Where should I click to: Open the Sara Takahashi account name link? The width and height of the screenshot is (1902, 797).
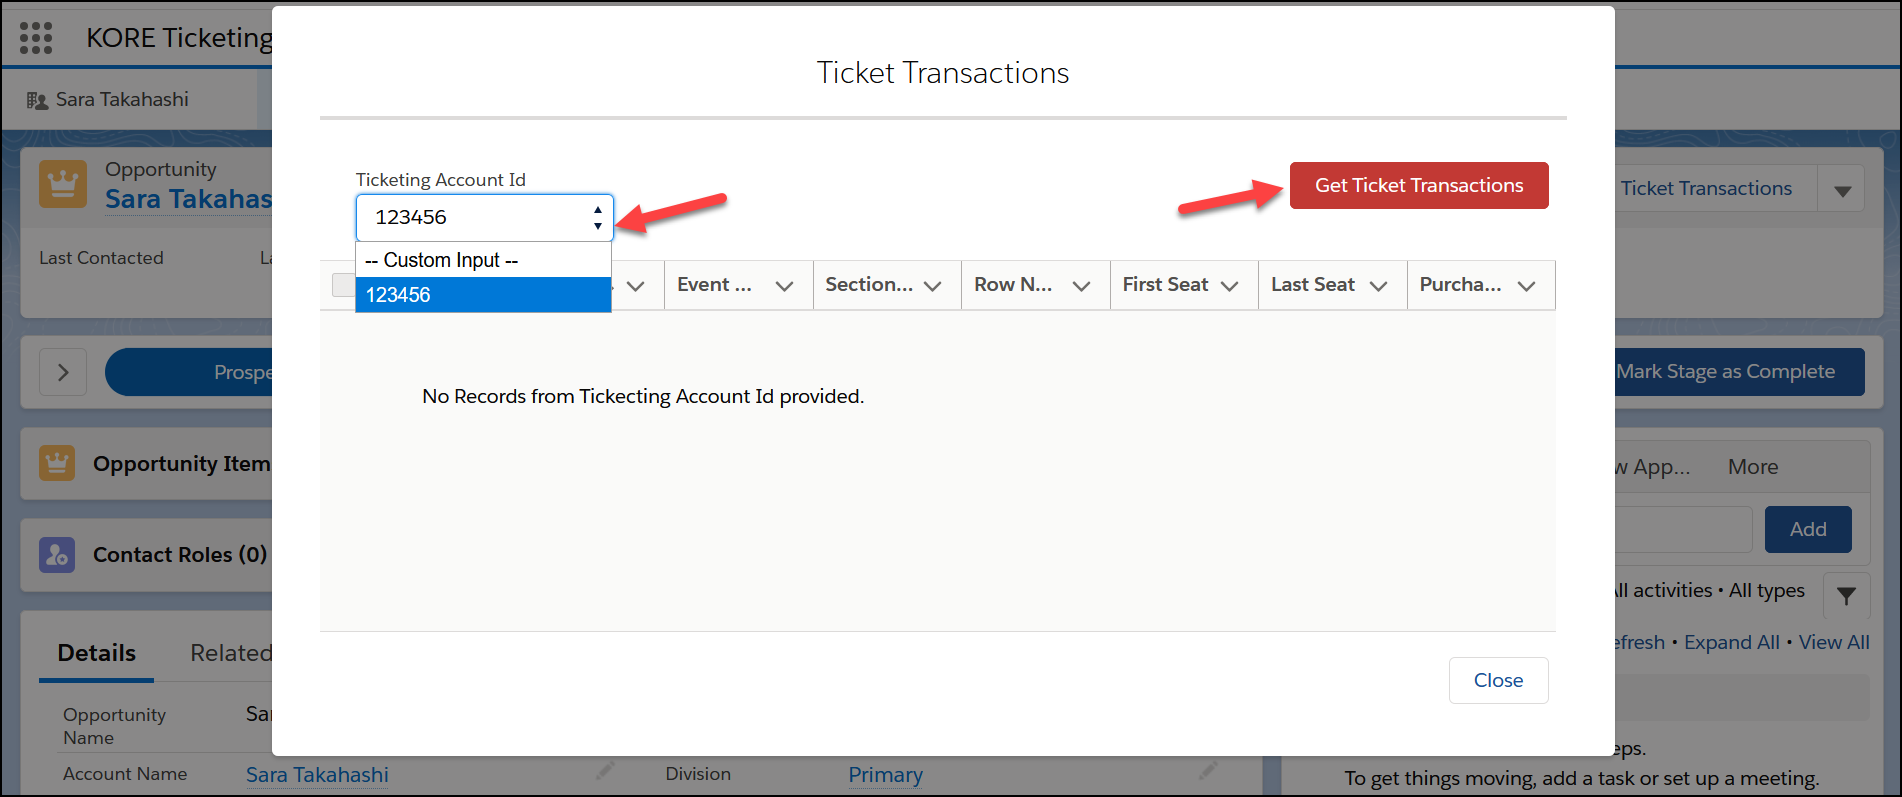click(317, 775)
